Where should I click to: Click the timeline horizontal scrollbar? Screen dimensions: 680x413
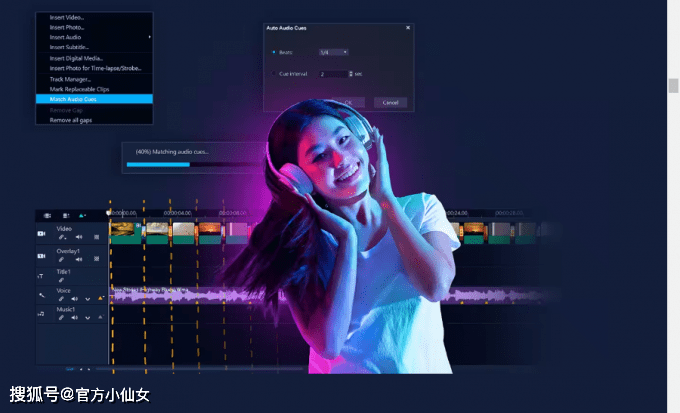tap(199, 369)
